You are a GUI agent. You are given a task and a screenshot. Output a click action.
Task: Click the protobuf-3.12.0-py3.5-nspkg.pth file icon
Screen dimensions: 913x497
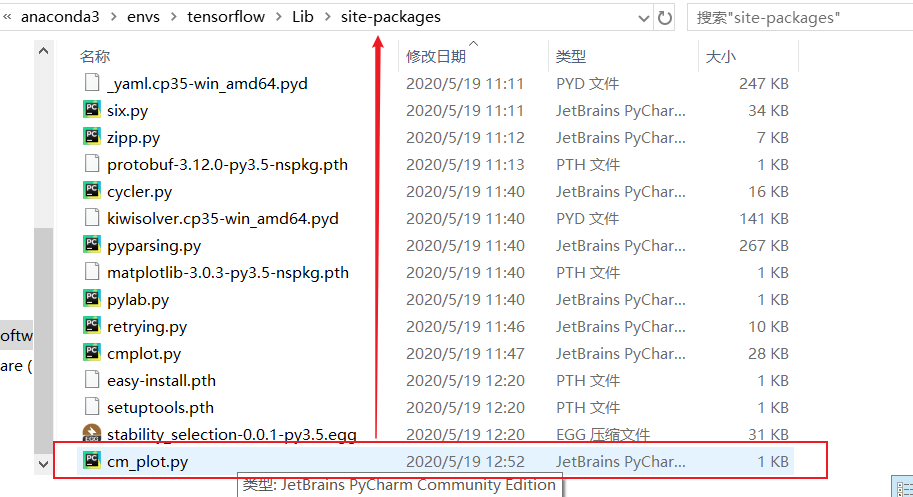coord(92,164)
